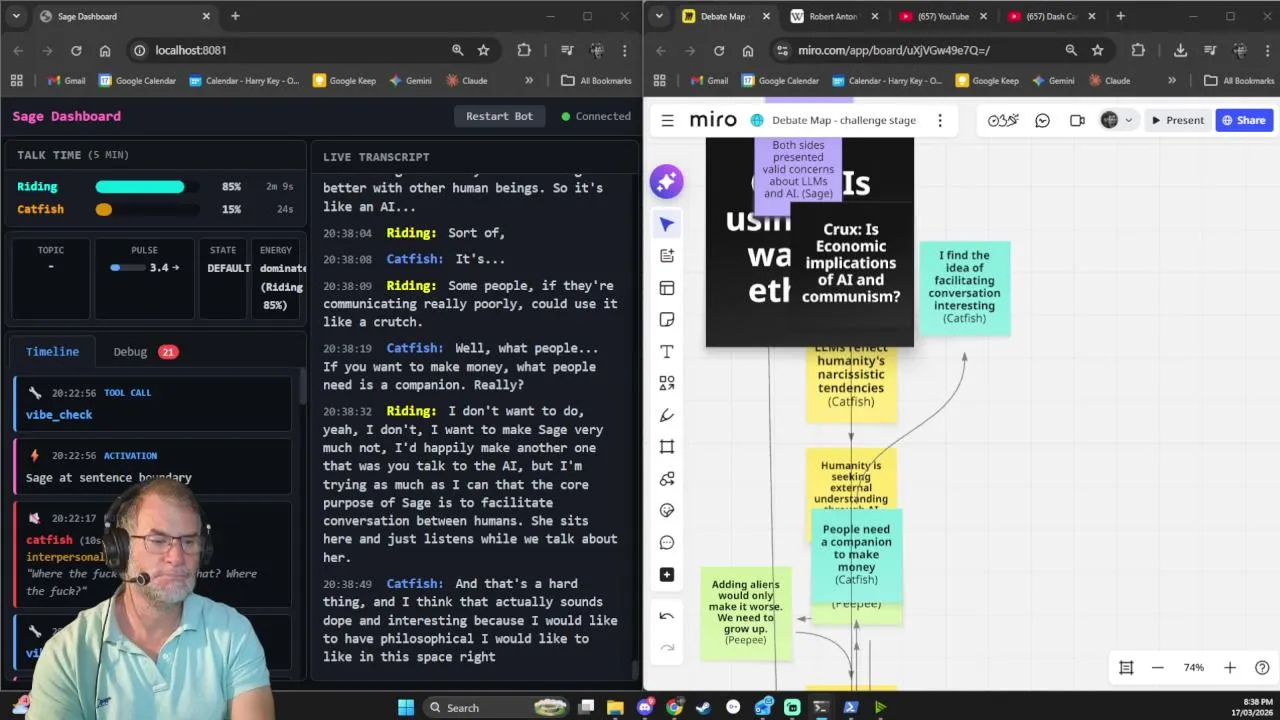Select 'People need a companion' sticky note
This screenshot has width=1280, height=720.
click(856, 554)
